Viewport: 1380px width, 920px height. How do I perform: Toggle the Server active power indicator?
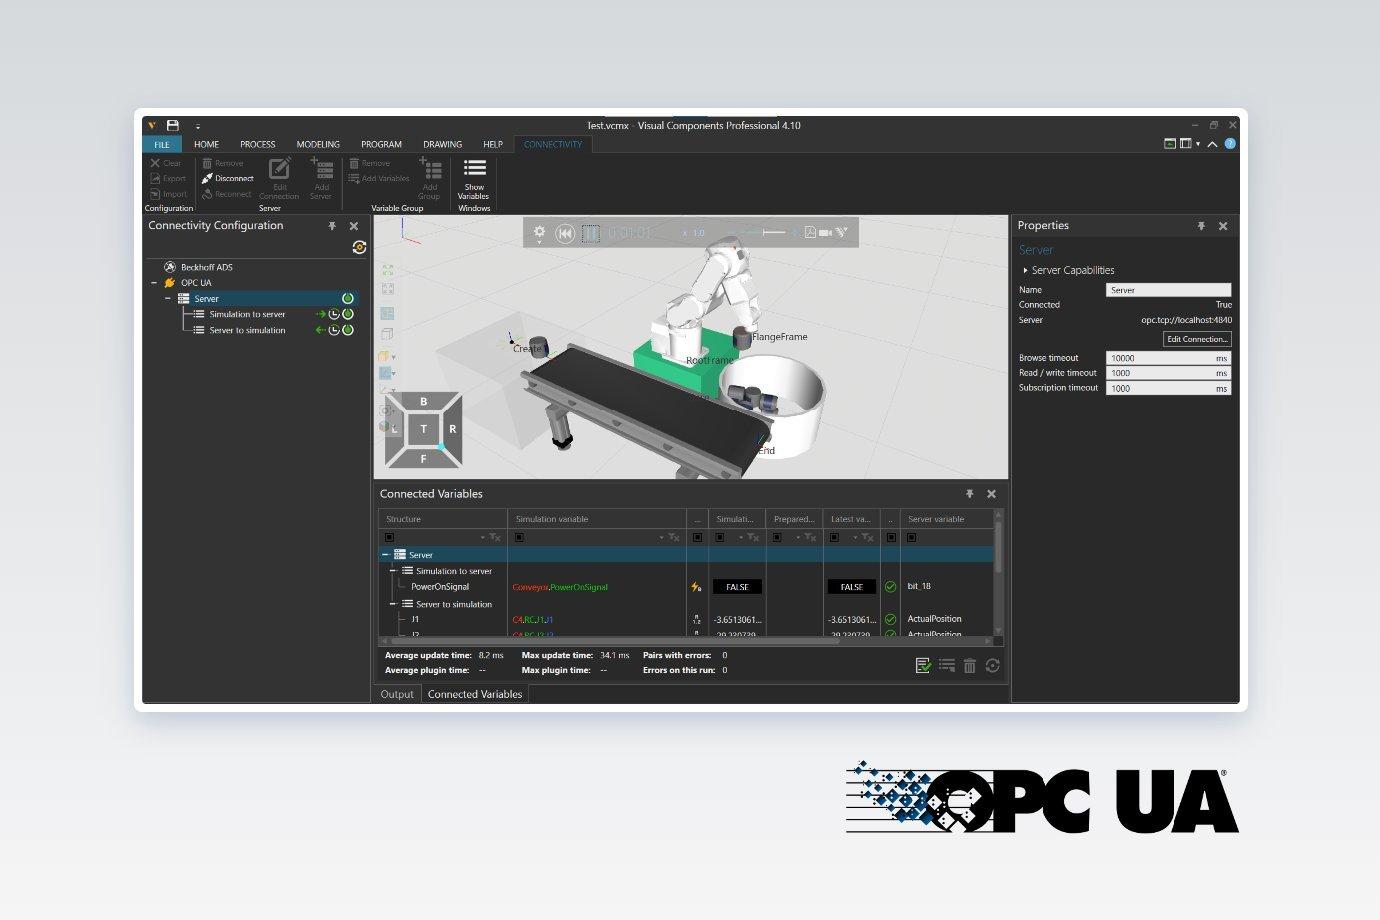(x=348, y=298)
